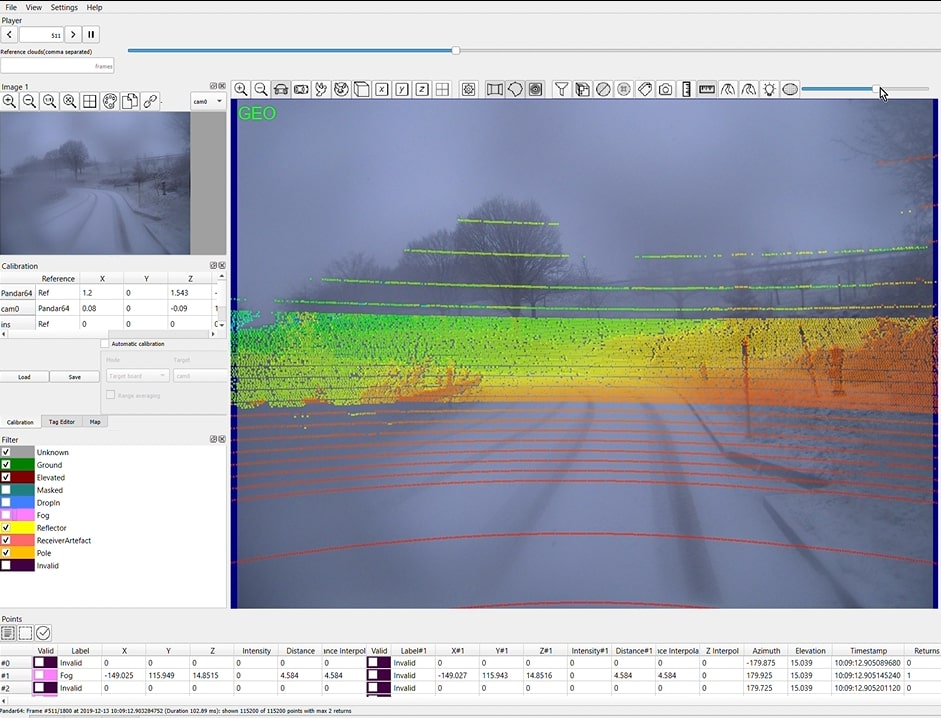Switch to the Map tab
The image size is (941, 718).
click(95, 422)
